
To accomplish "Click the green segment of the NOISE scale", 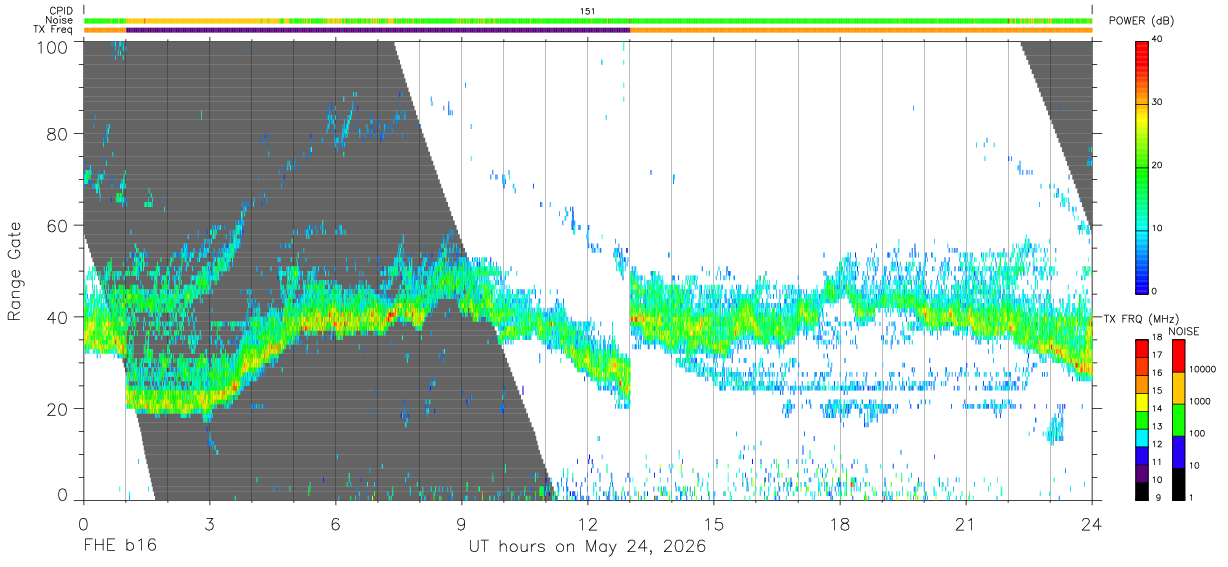I will [1178, 419].
